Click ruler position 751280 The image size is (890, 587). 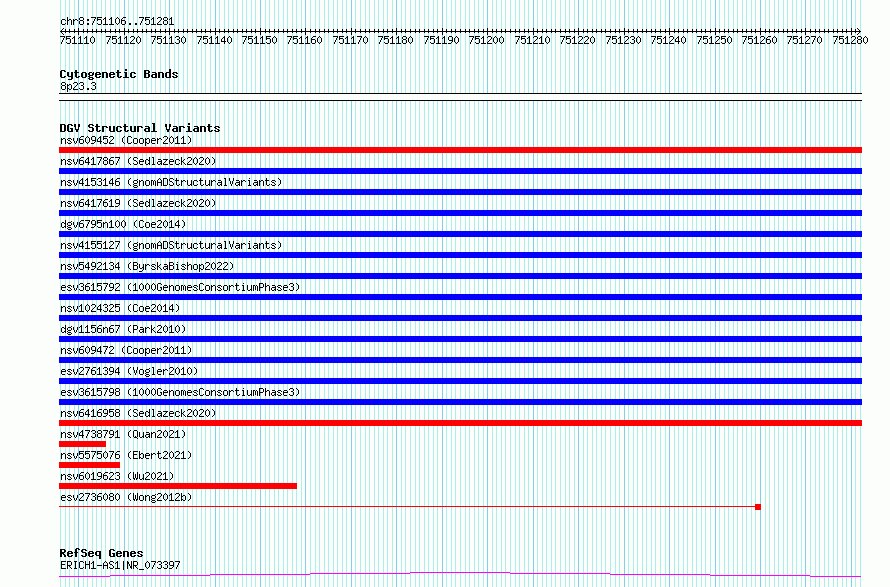tap(850, 40)
